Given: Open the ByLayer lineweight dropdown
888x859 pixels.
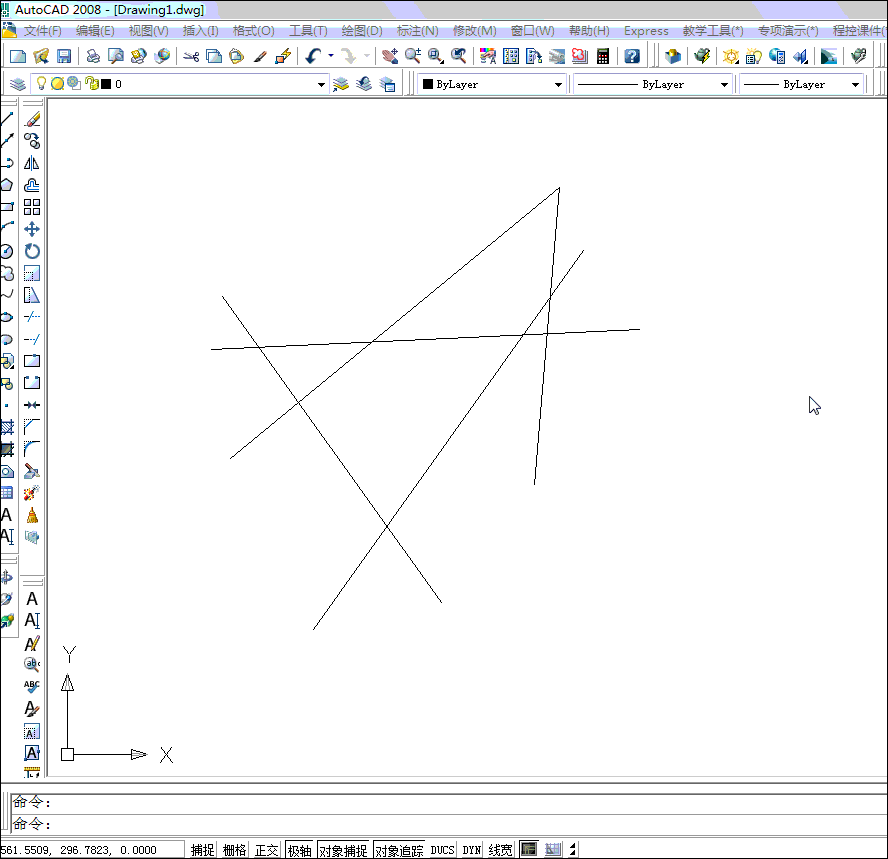Looking at the screenshot, I should tap(855, 84).
